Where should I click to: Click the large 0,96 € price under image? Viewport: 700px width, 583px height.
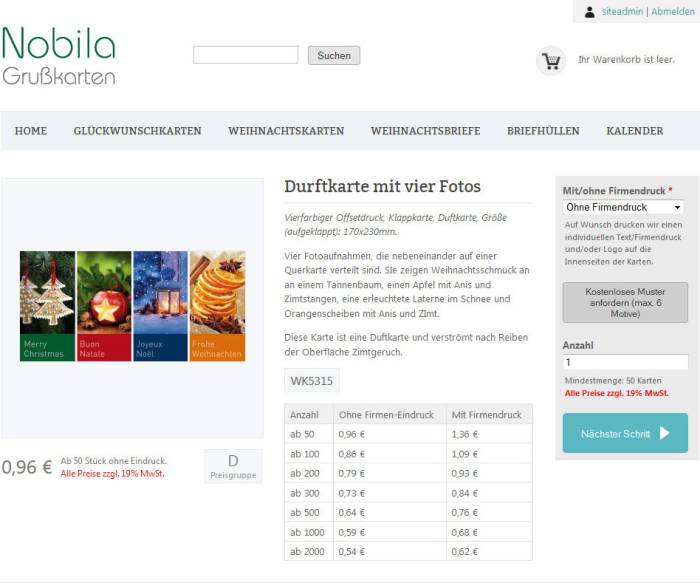[x=27, y=467]
